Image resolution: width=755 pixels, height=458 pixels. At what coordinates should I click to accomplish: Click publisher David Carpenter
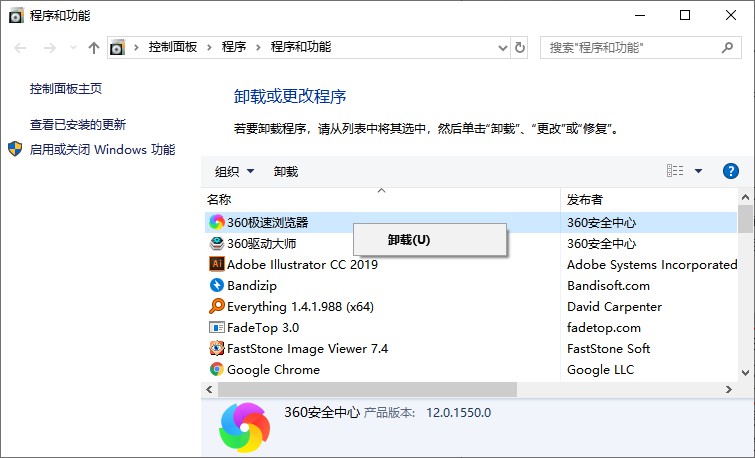(x=614, y=307)
